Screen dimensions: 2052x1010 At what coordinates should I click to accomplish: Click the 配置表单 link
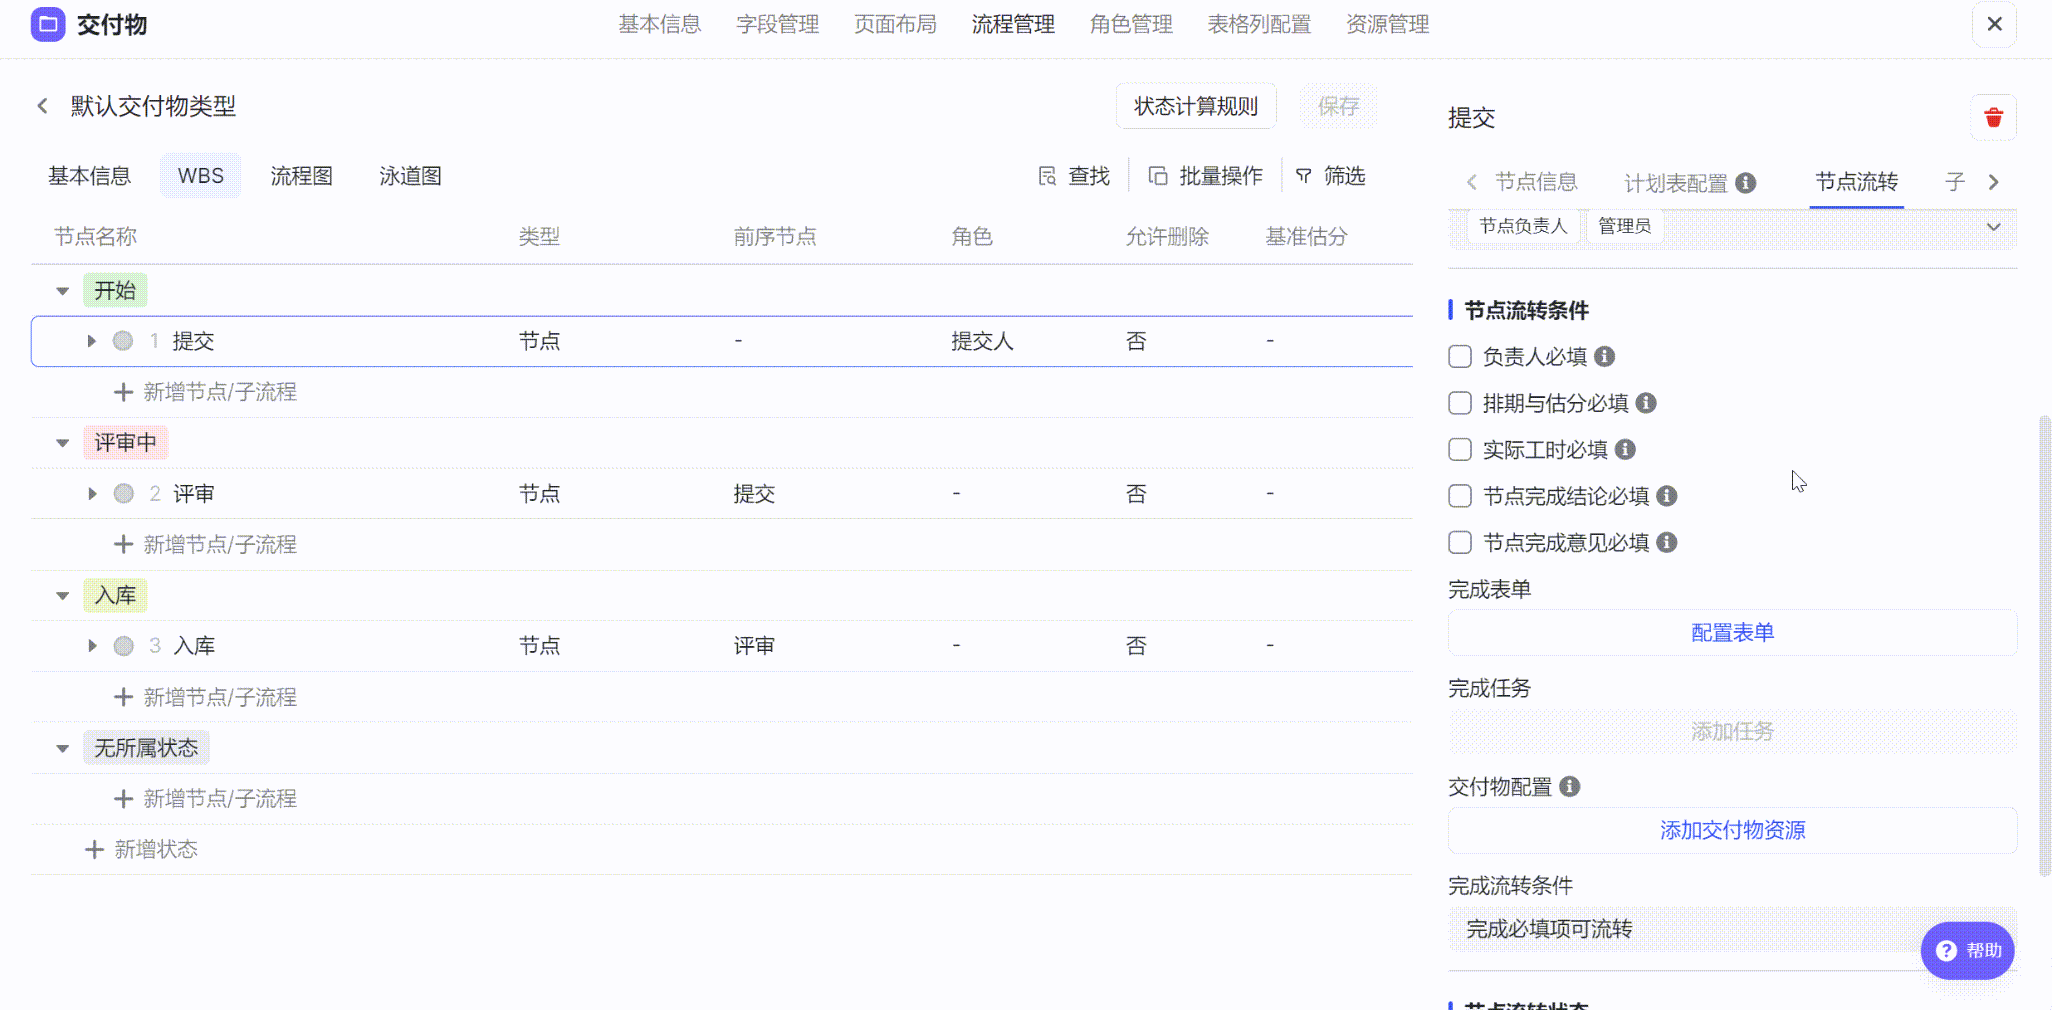1732,633
